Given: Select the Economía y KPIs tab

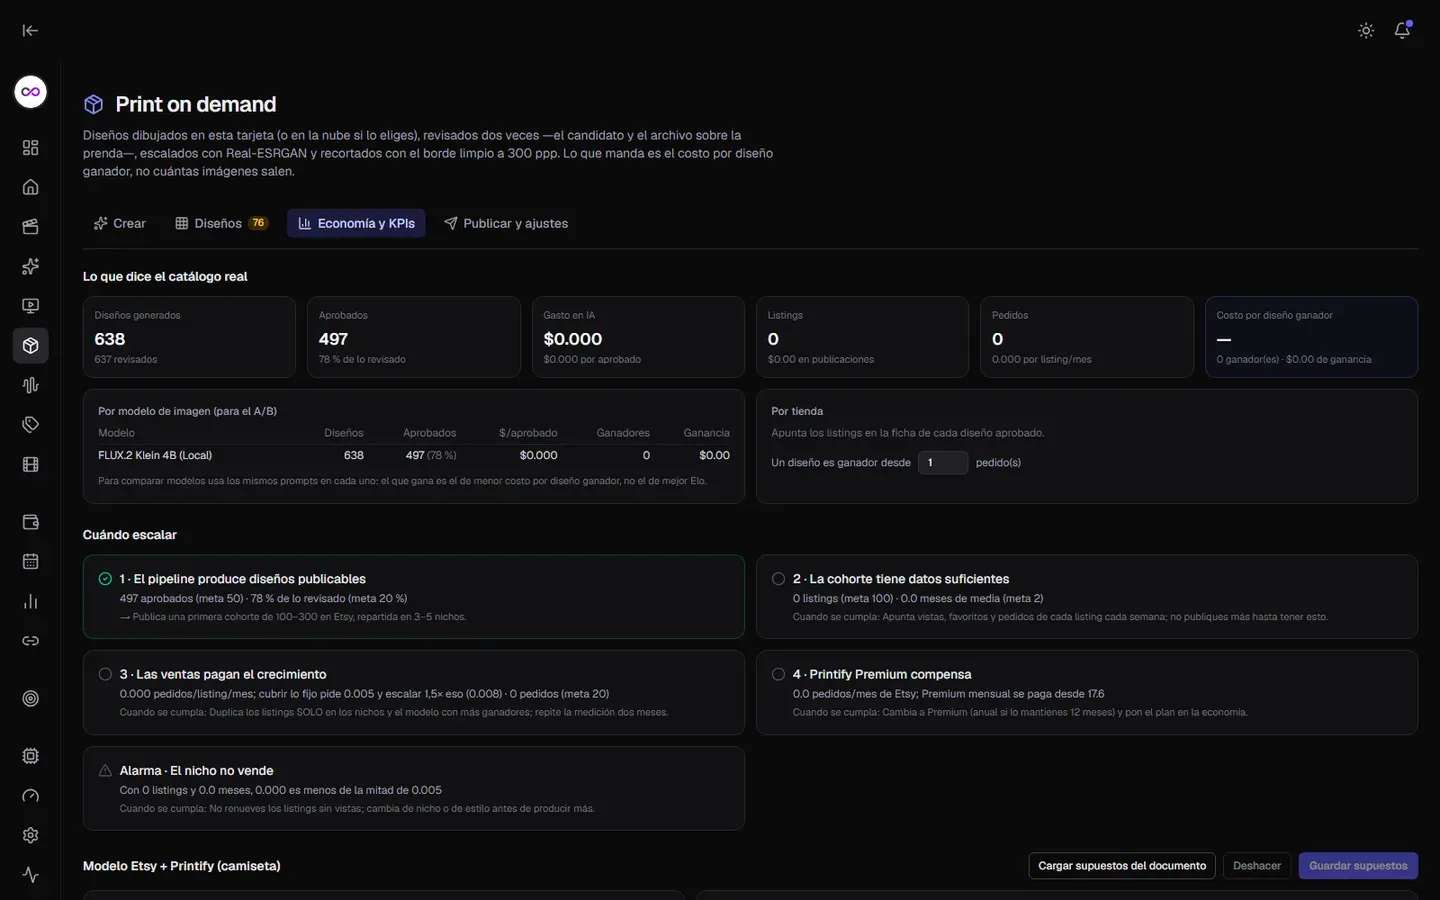Looking at the screenshot, I should 356,223.
